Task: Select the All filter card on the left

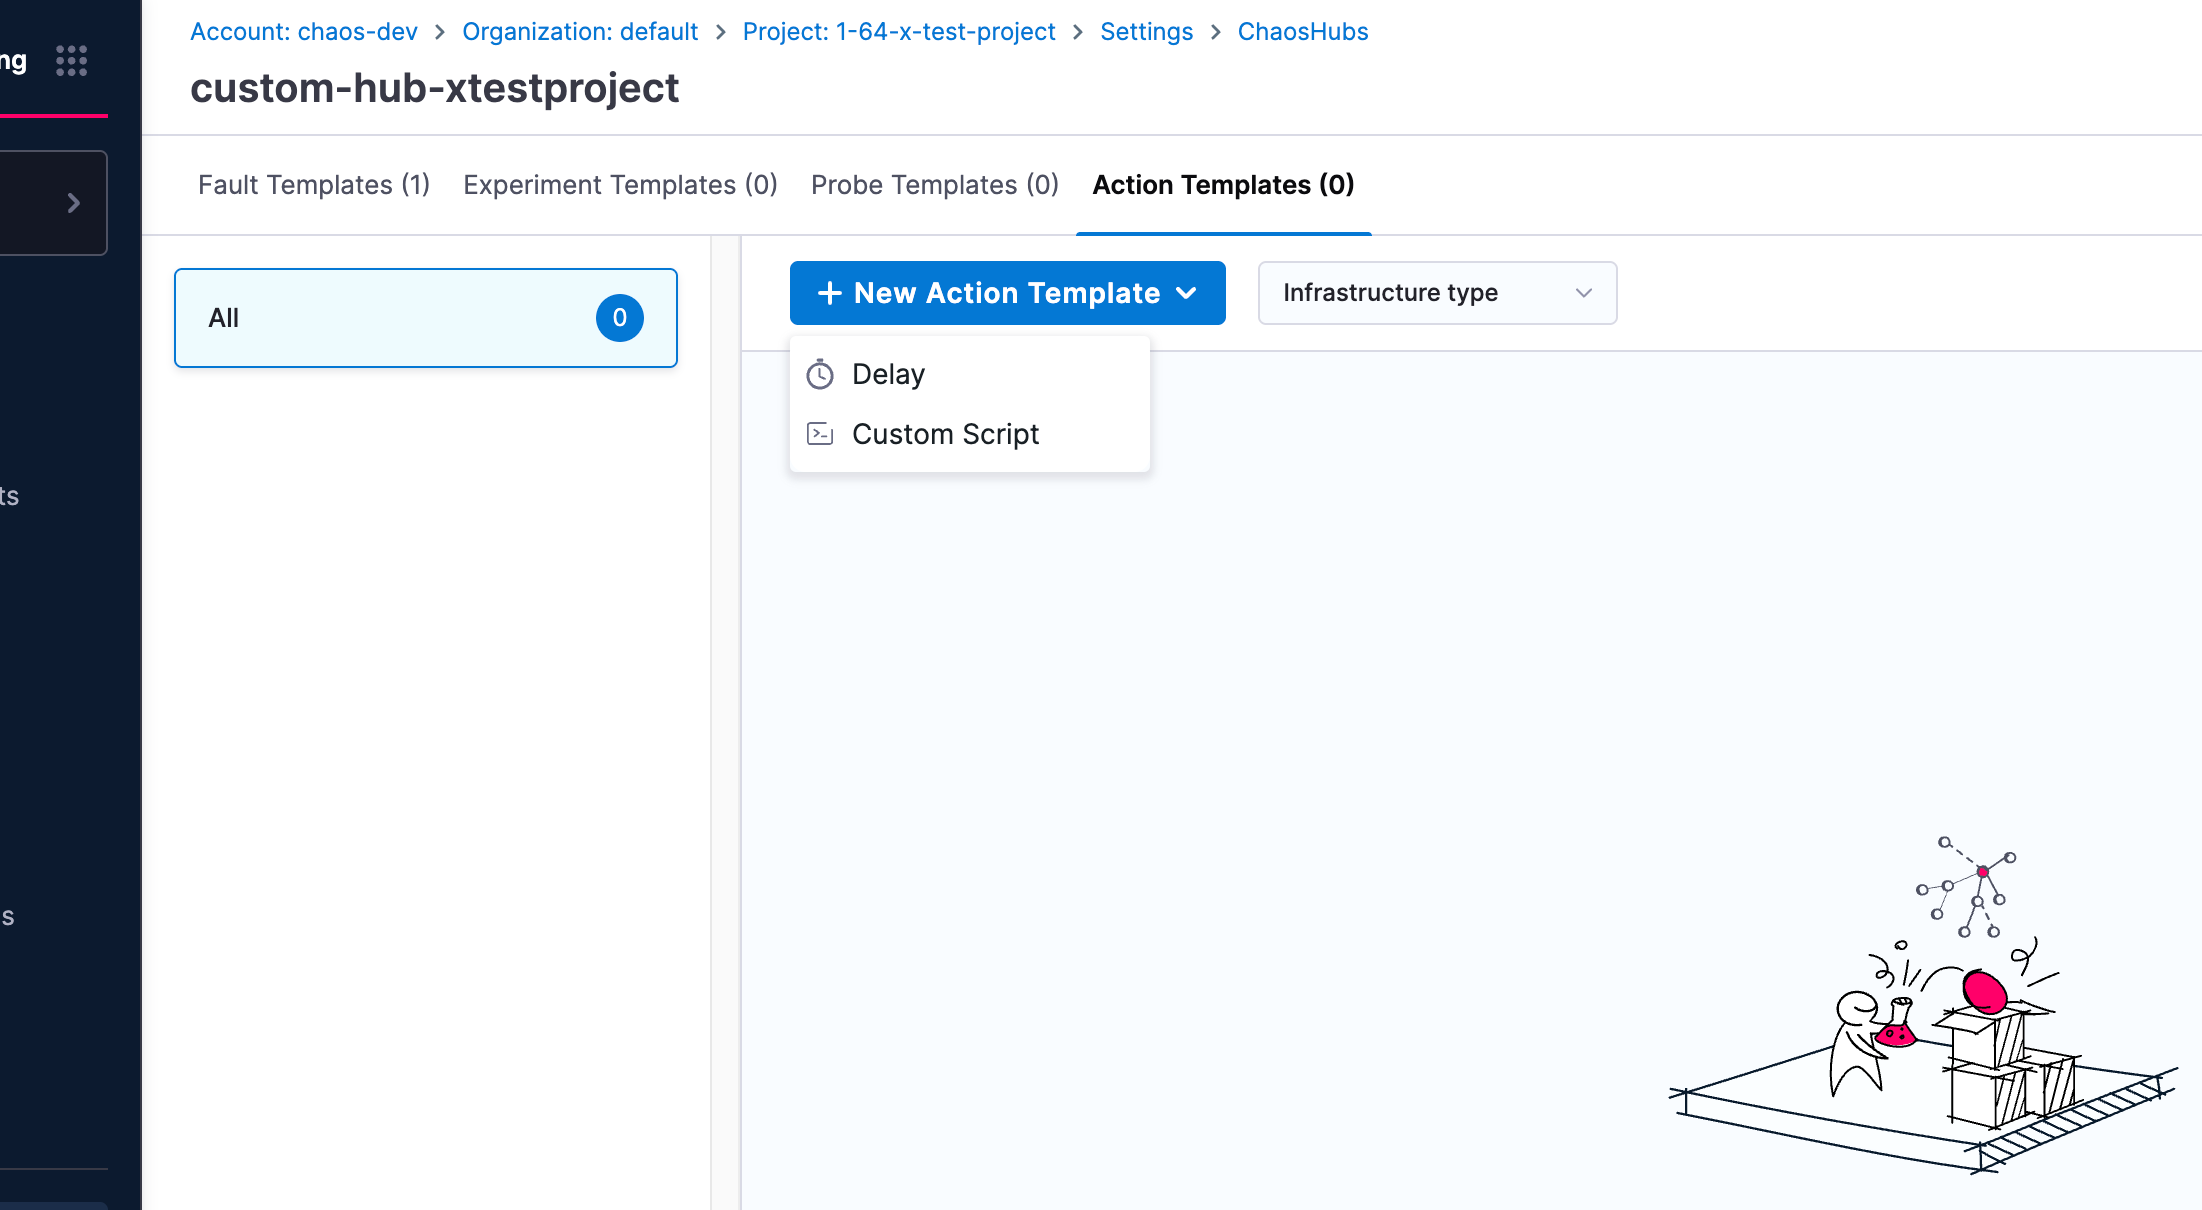Action: tap(425, 318)
